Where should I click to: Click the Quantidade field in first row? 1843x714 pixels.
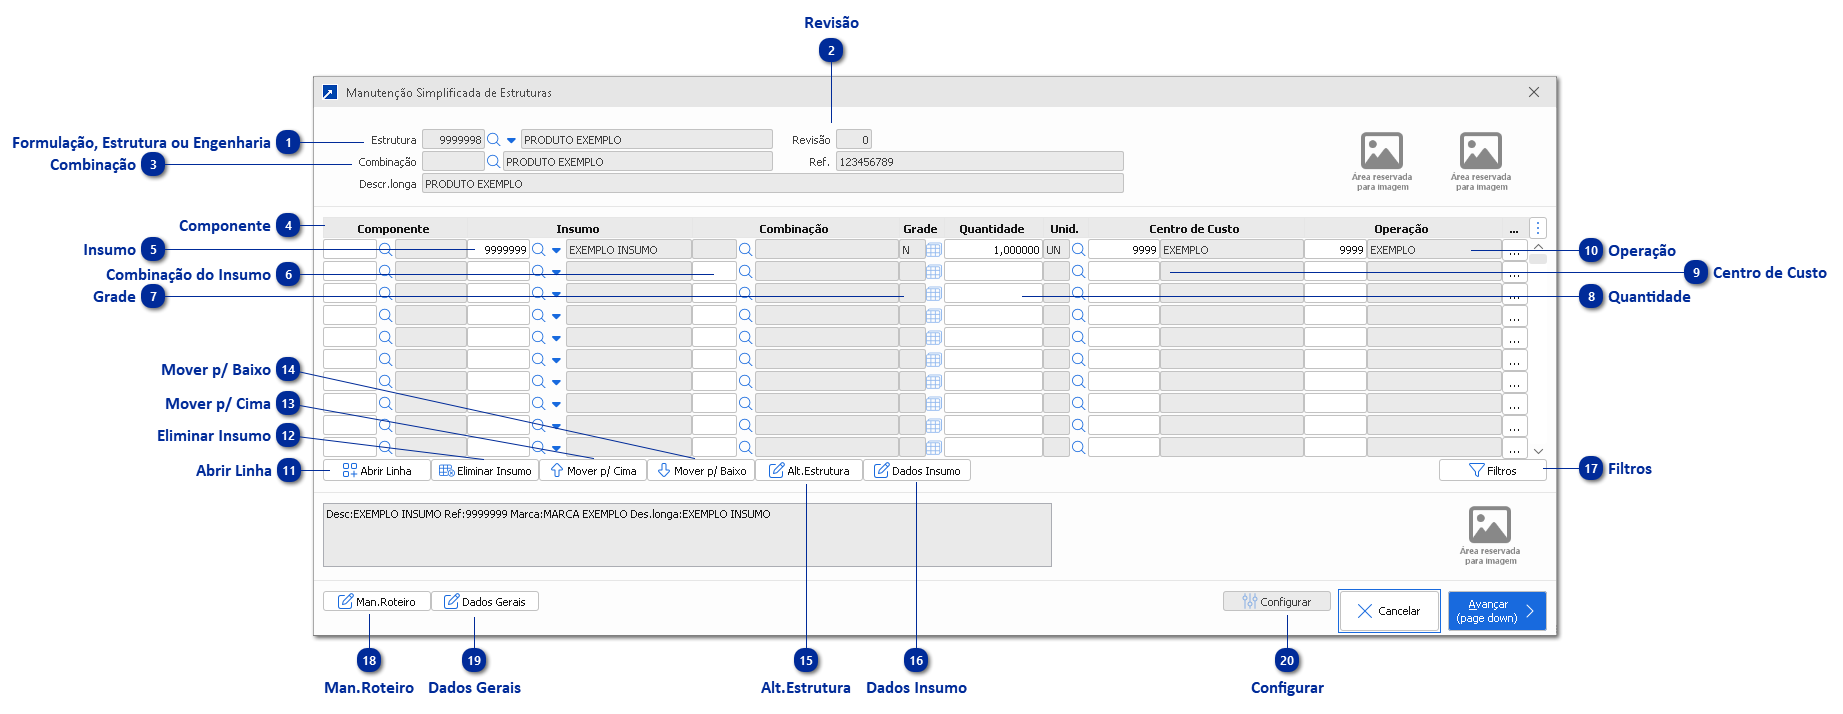pyautogui.click(x=992, y=250)
